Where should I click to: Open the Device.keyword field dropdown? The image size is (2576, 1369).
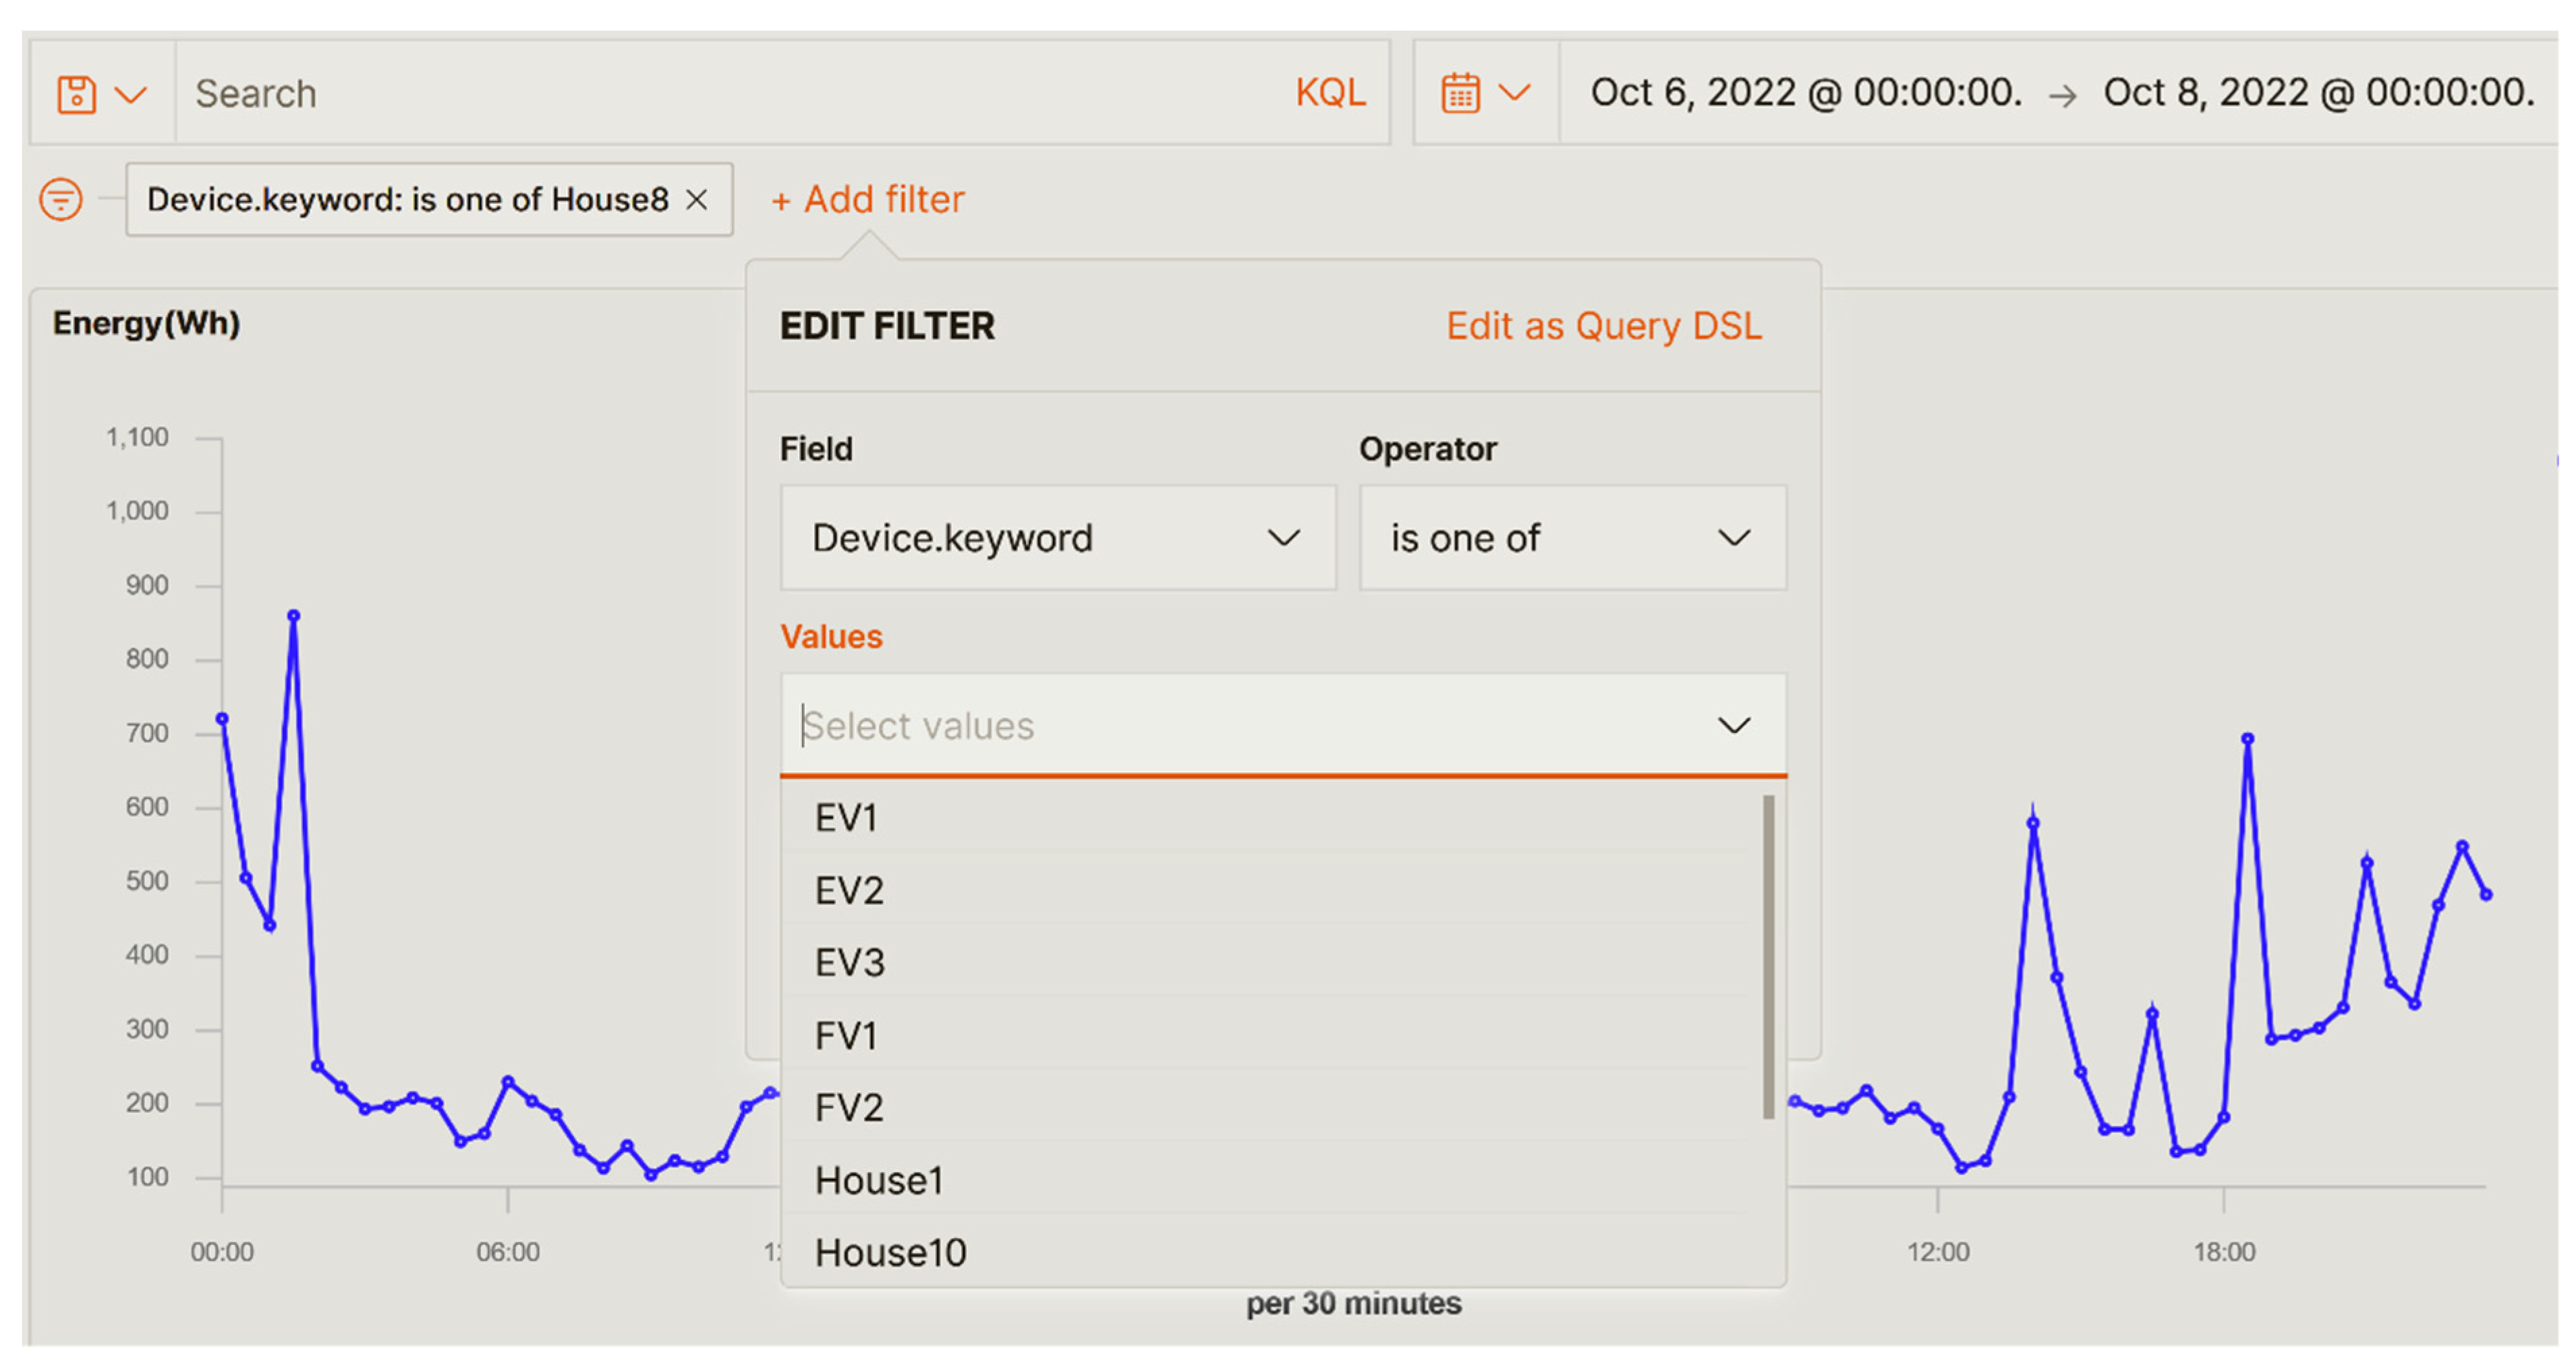coord(1057,538)
